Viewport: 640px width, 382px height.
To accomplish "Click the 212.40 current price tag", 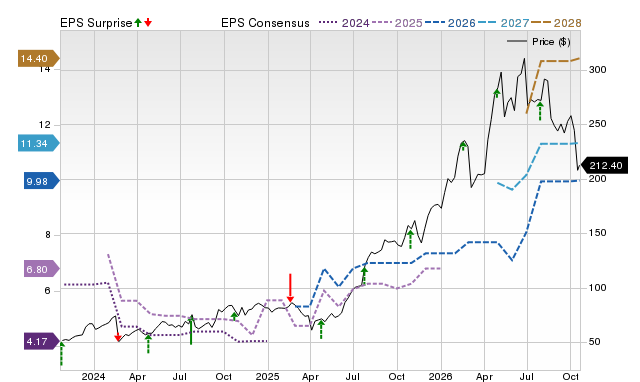I will point(603,166).
